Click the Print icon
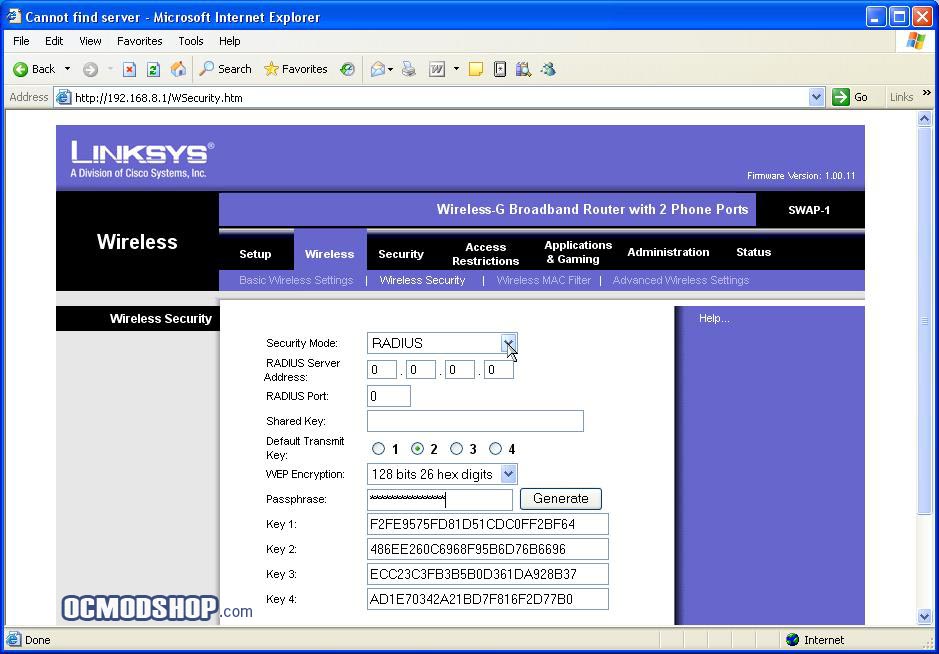Viewport: 939px width, 654px height. [409, 69]
